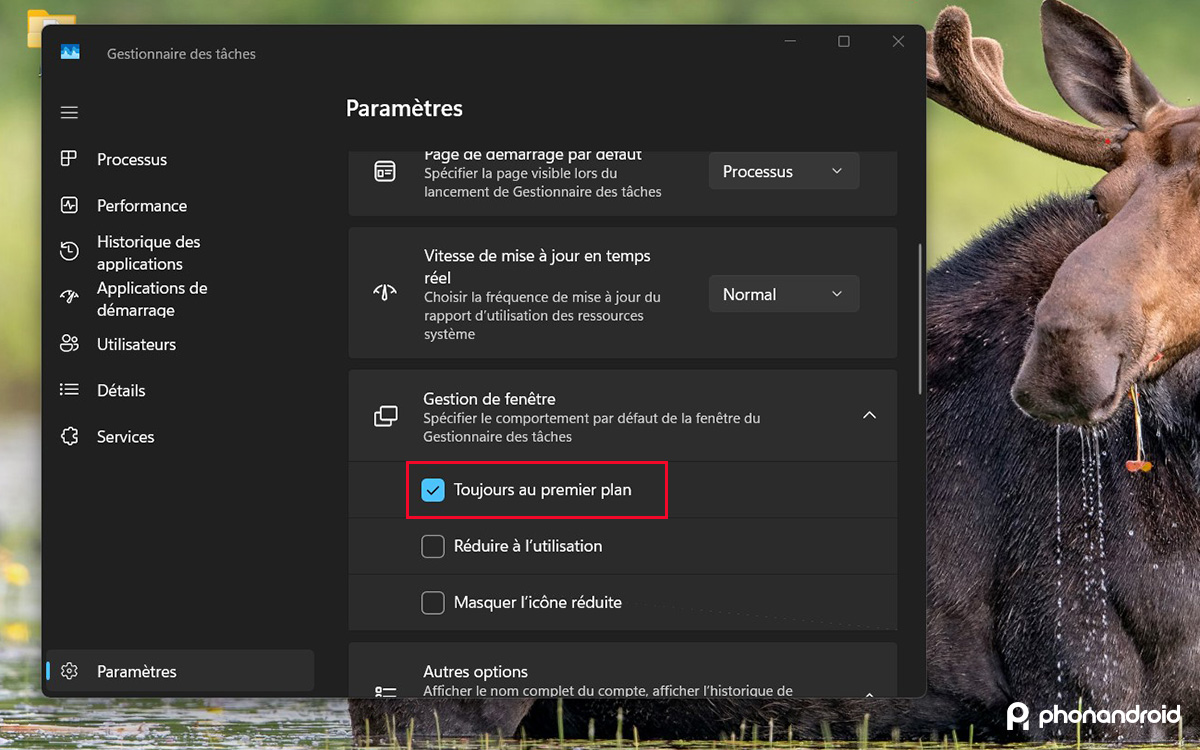
Task: Uncheck Toujours au premier plan
Action: click(x=433, y=490)
